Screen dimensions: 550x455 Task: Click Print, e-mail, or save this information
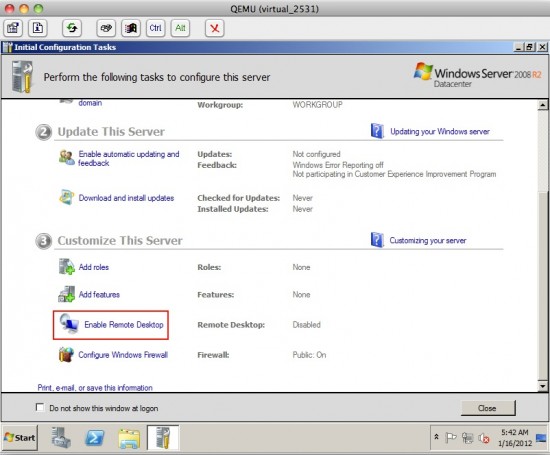pyautogui.click(x=95, y=388)
